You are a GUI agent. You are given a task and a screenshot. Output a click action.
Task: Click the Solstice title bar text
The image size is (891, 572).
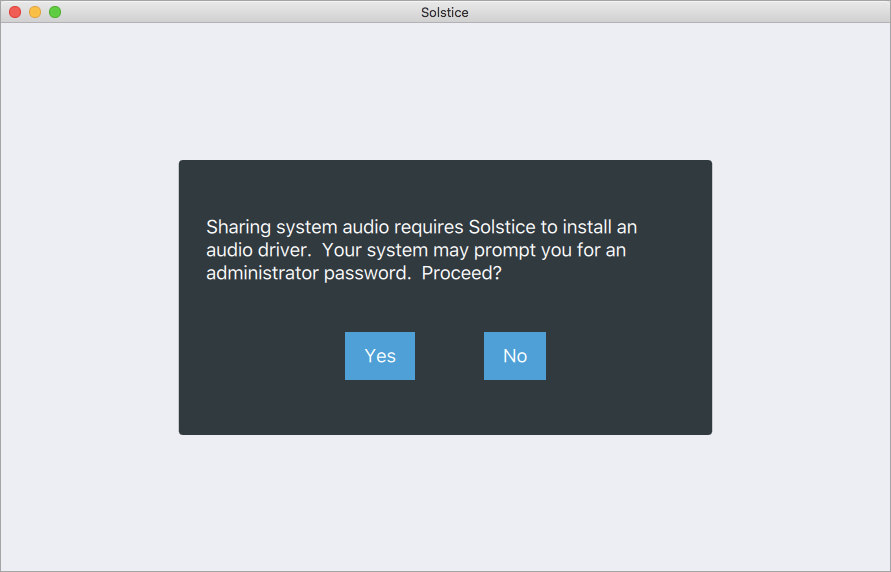(445, 12)
